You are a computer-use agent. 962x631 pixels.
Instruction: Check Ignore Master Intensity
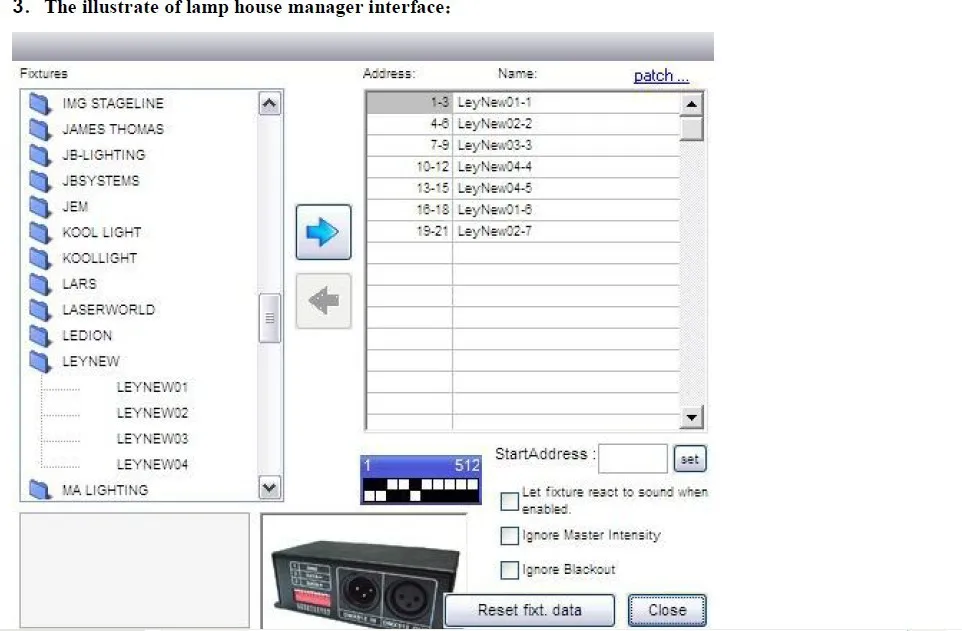pos(509,535)
